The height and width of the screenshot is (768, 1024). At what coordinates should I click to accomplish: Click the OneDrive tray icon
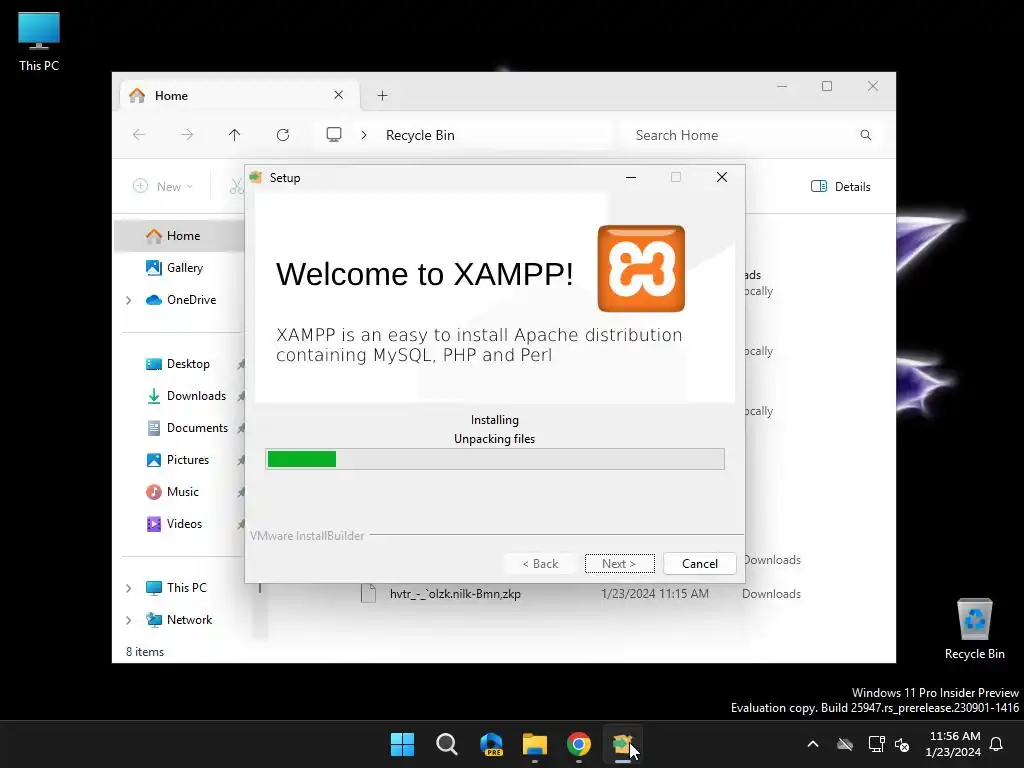[x=845, y=744]
